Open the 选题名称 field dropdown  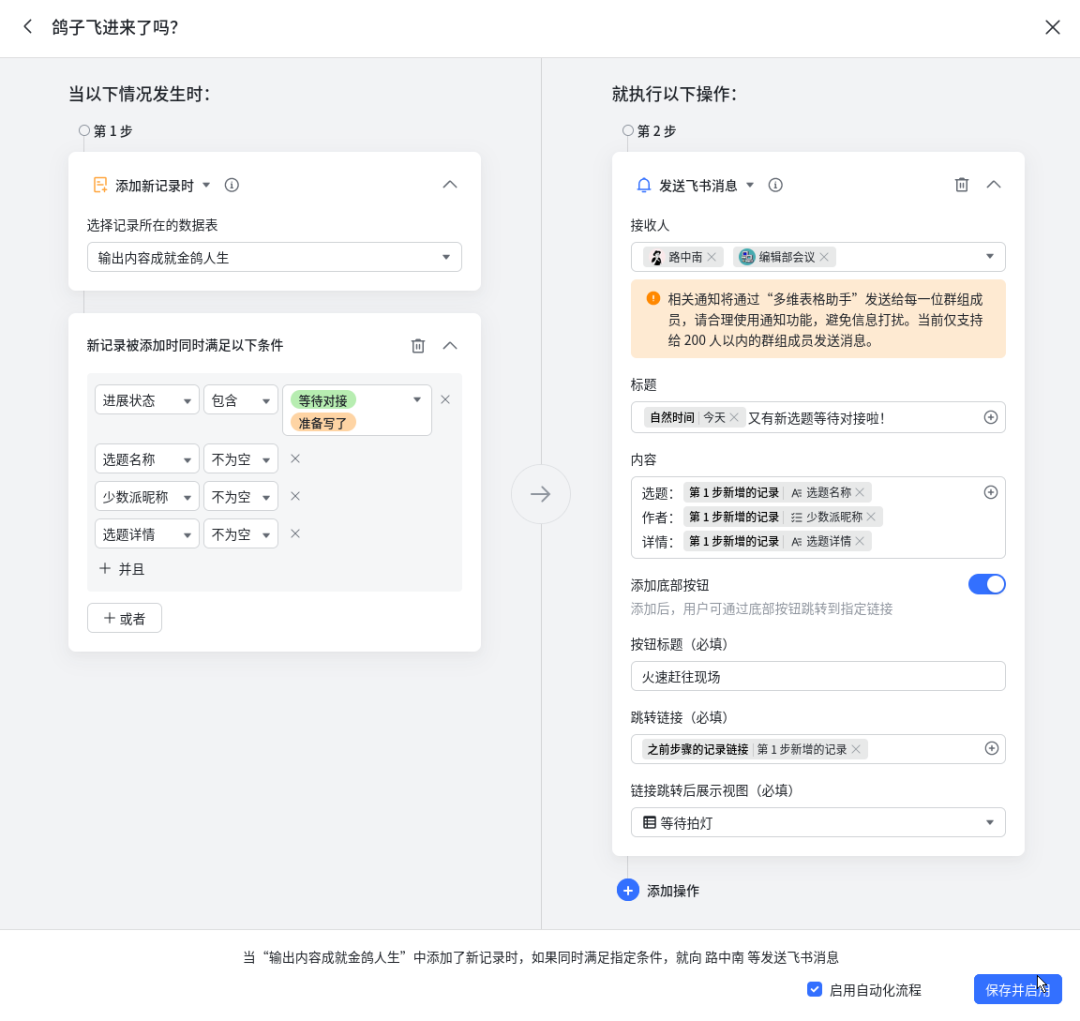pos(147,459)
